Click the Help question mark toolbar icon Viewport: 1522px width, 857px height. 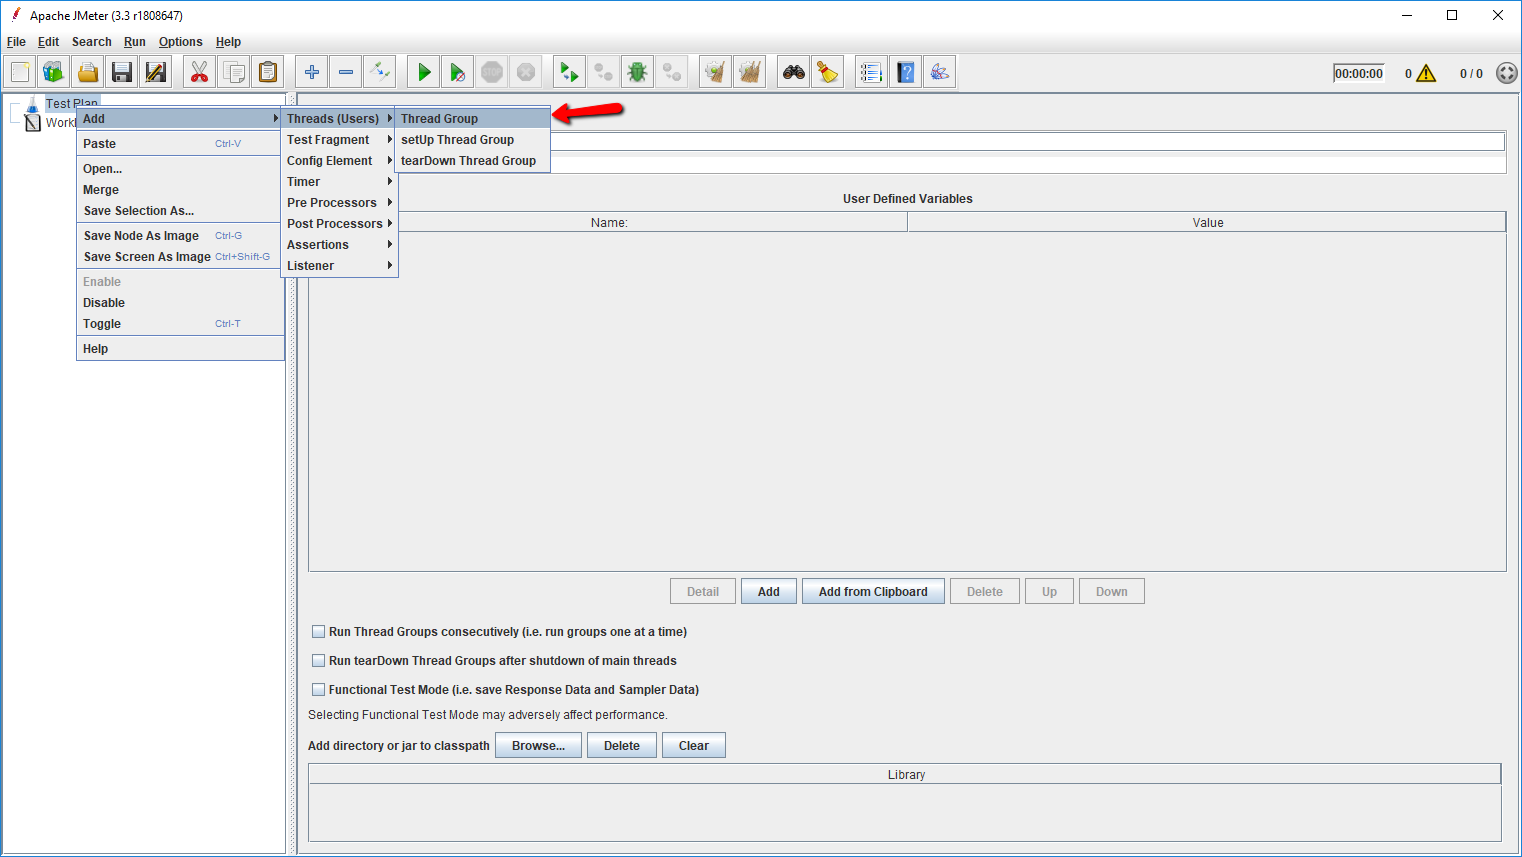tap(906, 72)
